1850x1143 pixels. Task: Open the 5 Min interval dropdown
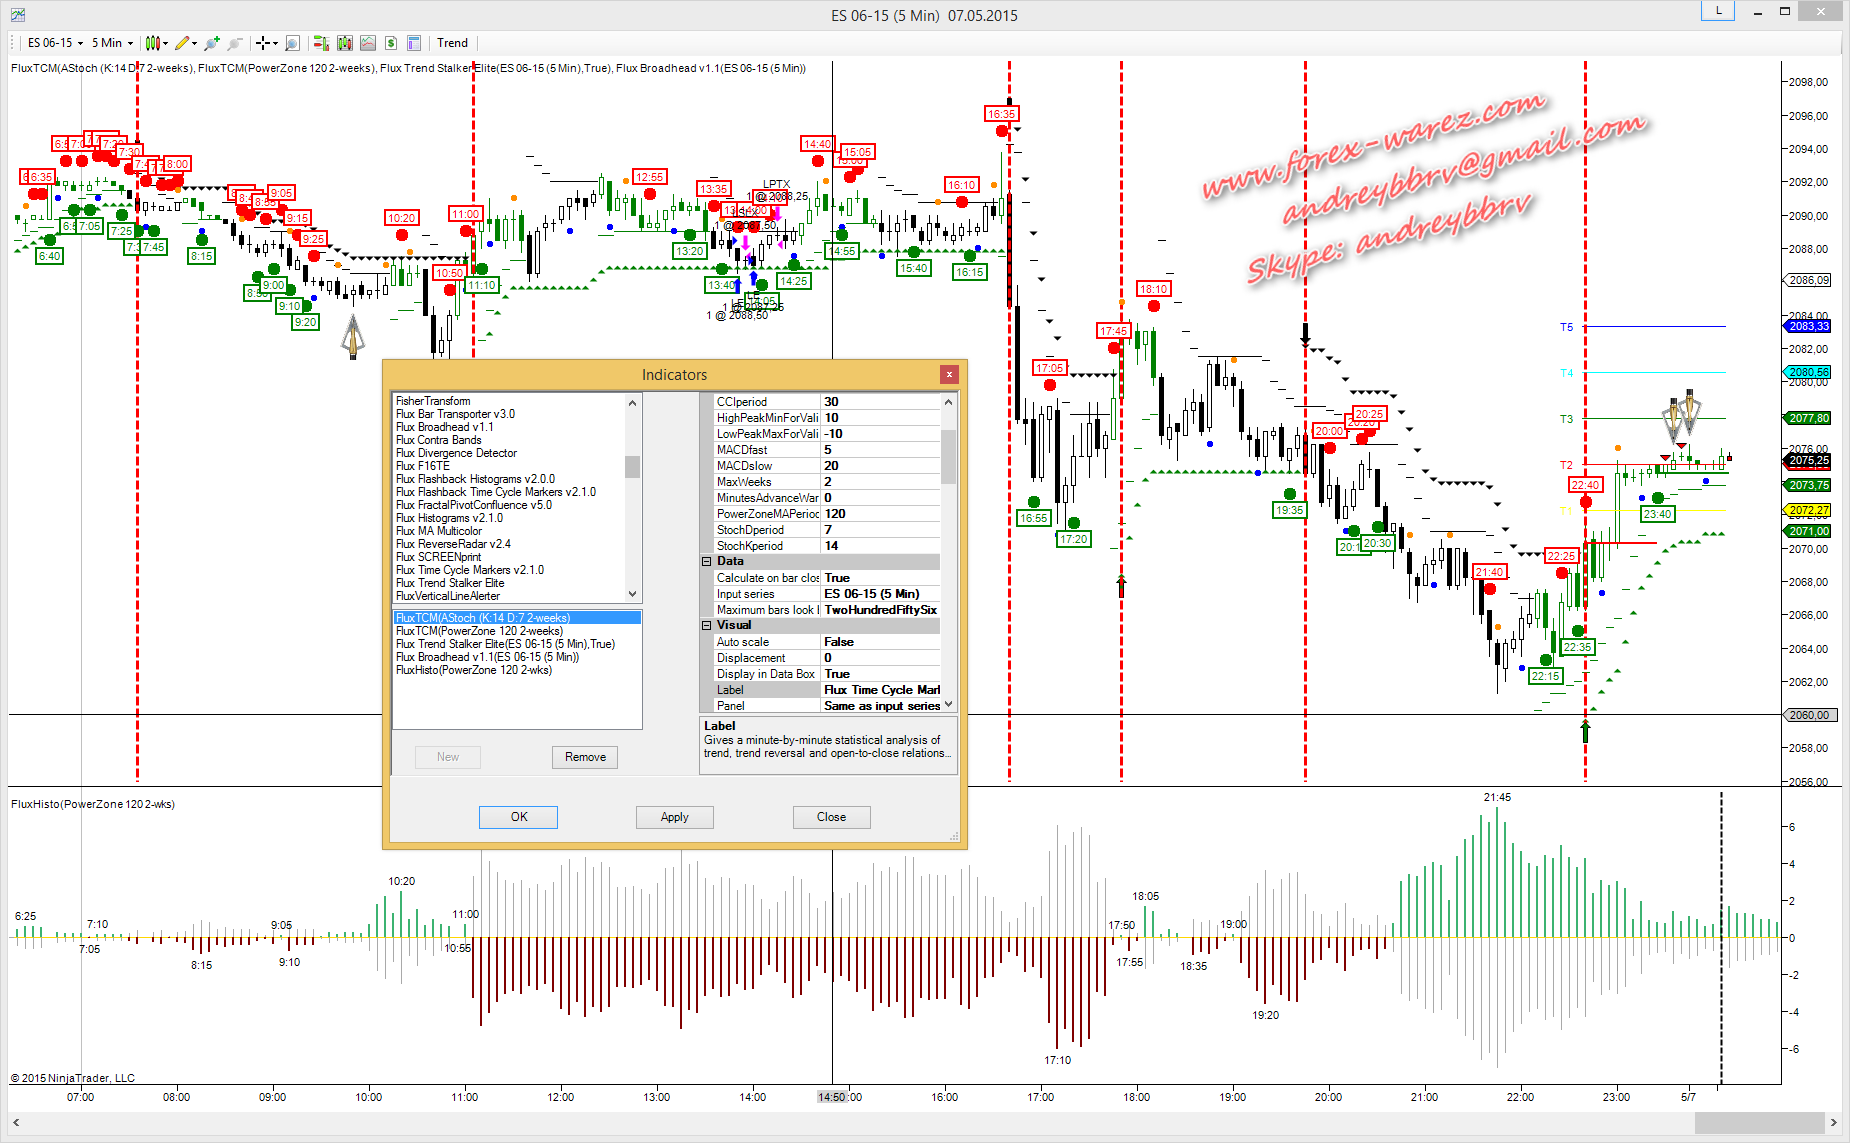[x=112, y=43]
